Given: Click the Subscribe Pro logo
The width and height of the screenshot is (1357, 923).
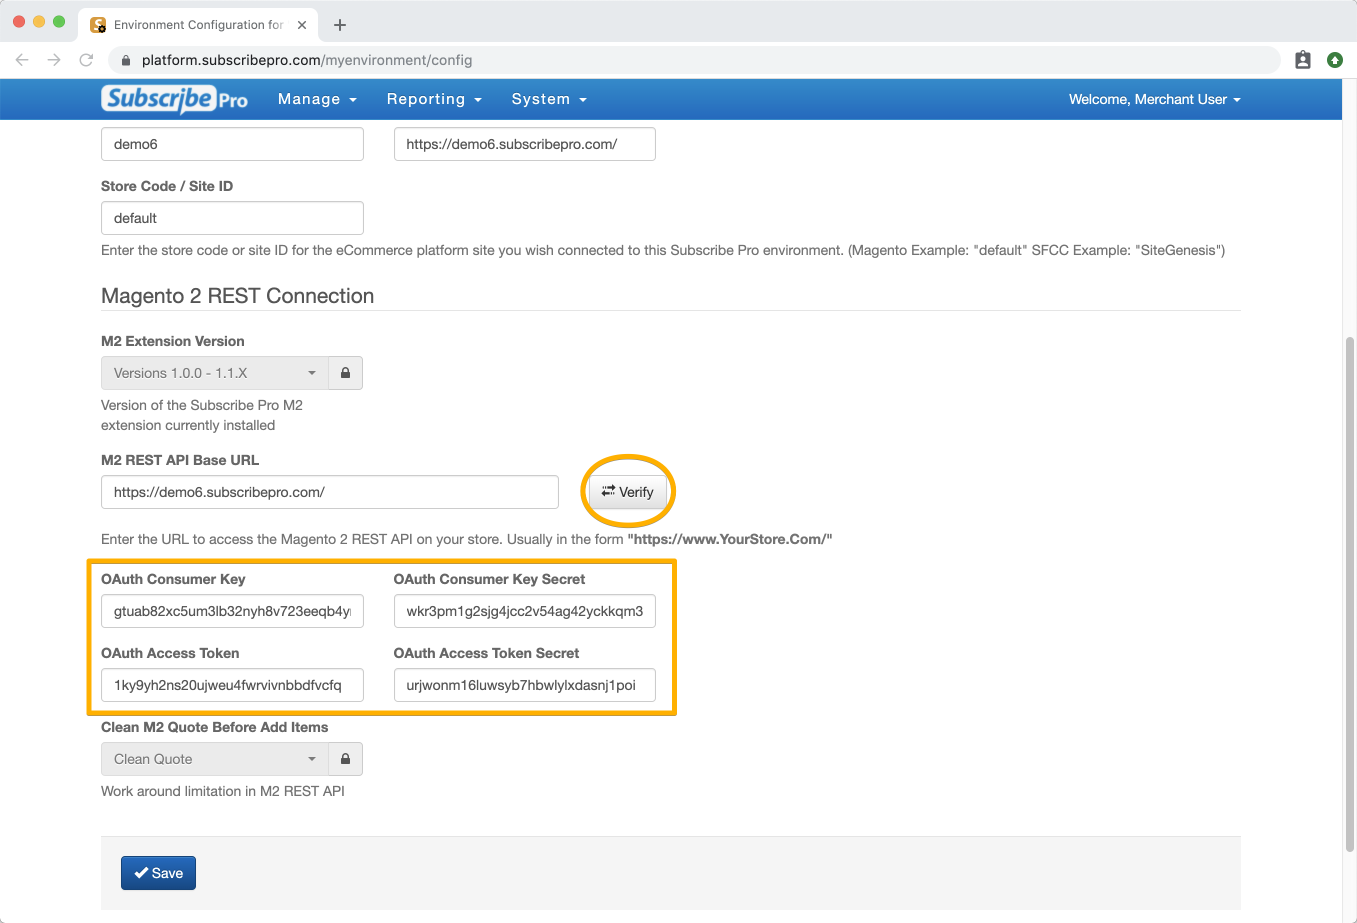Looking at the screenshot, I should 174,99.
